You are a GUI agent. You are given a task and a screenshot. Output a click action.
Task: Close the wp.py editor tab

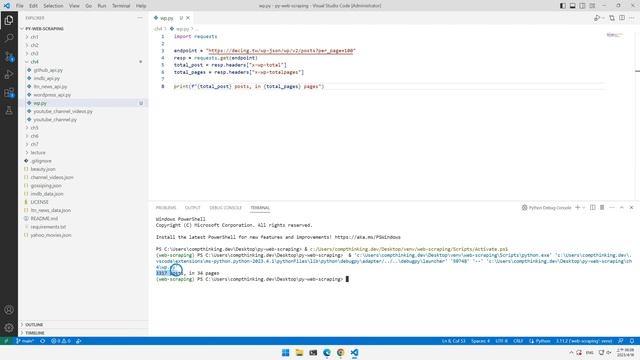pyautogui.click(x=188, y=18)
